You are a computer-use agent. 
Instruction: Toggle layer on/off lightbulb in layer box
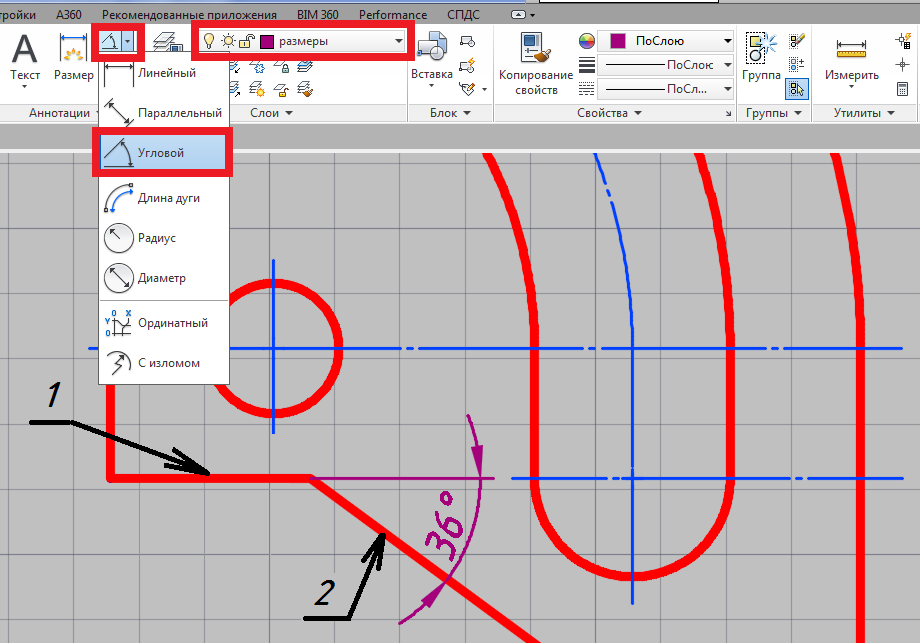pos(209,42)
